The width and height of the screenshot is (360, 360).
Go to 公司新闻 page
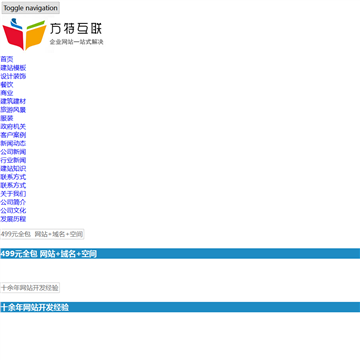pyautogui.click(x=13, y=152)
